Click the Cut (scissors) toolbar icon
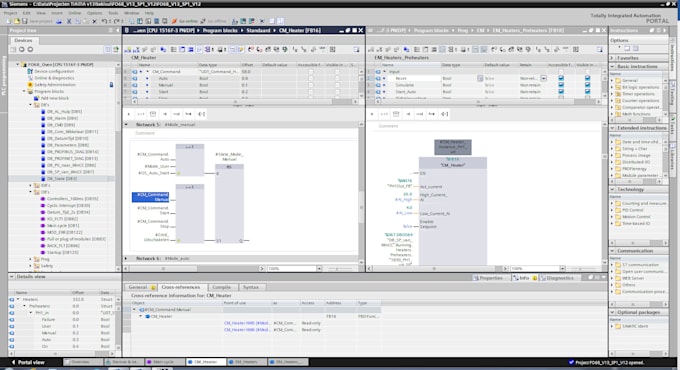Image resolution: width=680 pixels, height=370 pixels. point(69,21)
